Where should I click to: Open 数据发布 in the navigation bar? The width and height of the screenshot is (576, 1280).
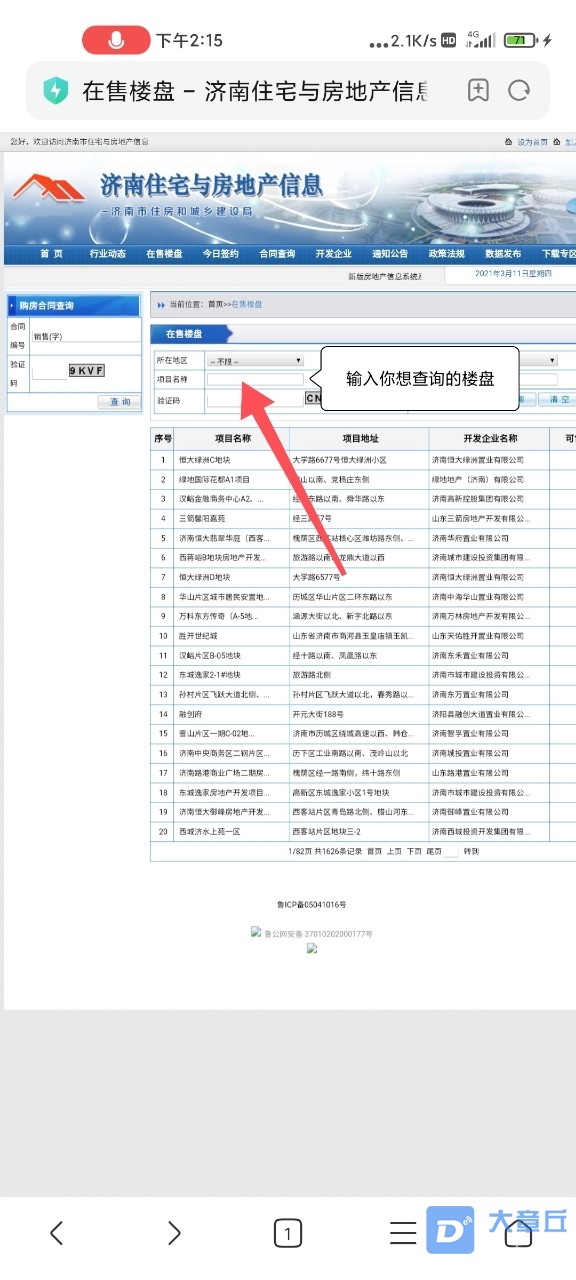pos(503,254)
